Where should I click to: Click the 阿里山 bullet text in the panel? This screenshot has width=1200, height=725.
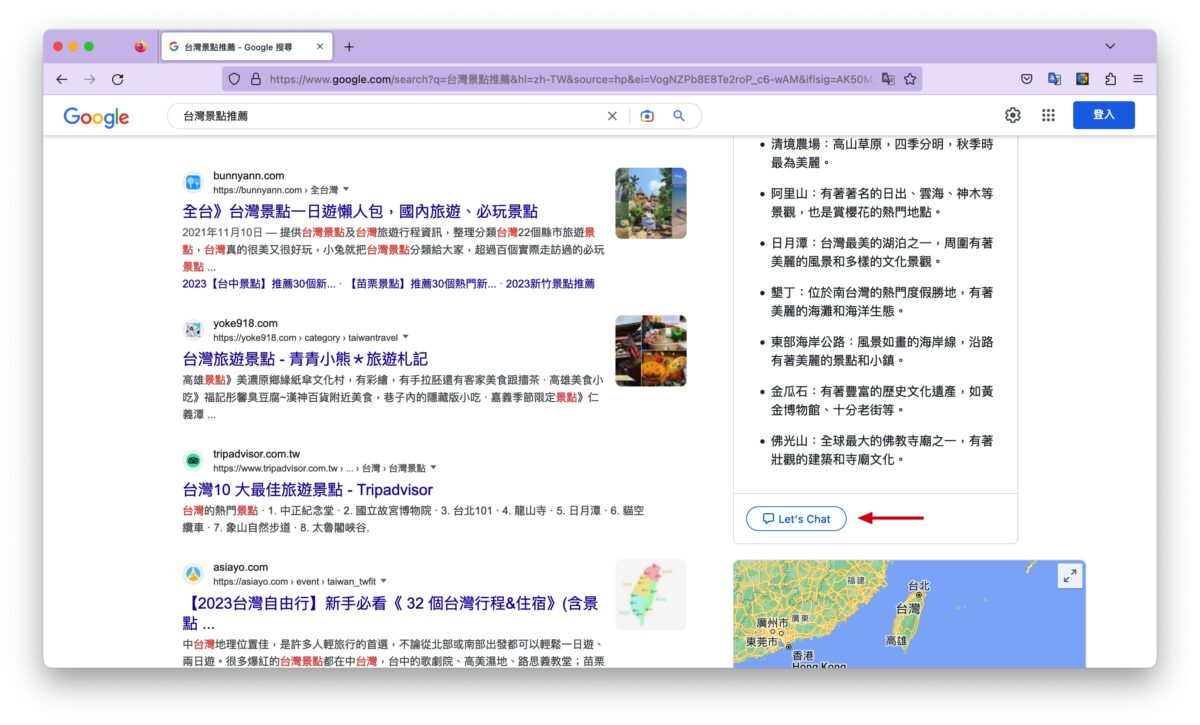pyautogui.click(x=881, y=202)
